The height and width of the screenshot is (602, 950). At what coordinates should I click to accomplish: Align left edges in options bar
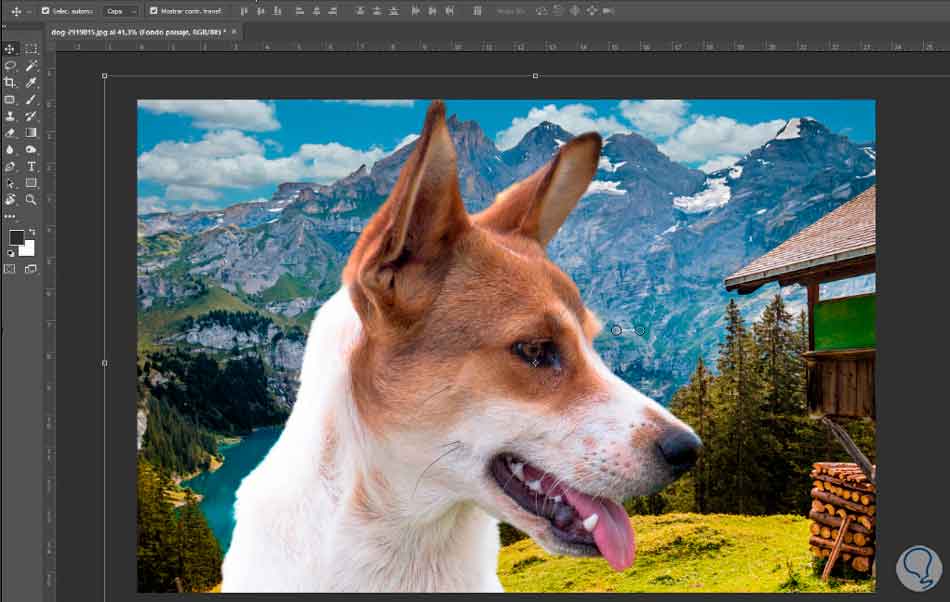click(299, 11)
